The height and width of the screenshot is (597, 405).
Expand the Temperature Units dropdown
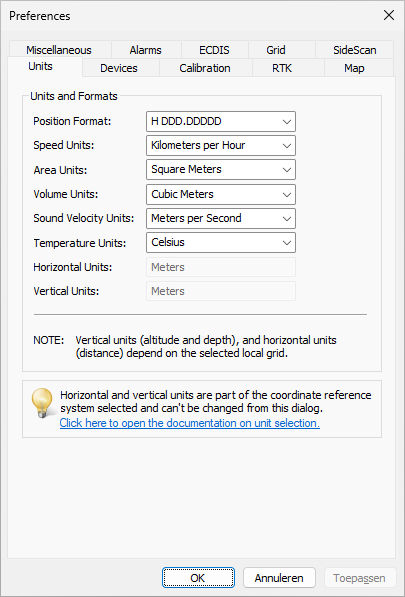pyautogui.click(x=221, y=243)
